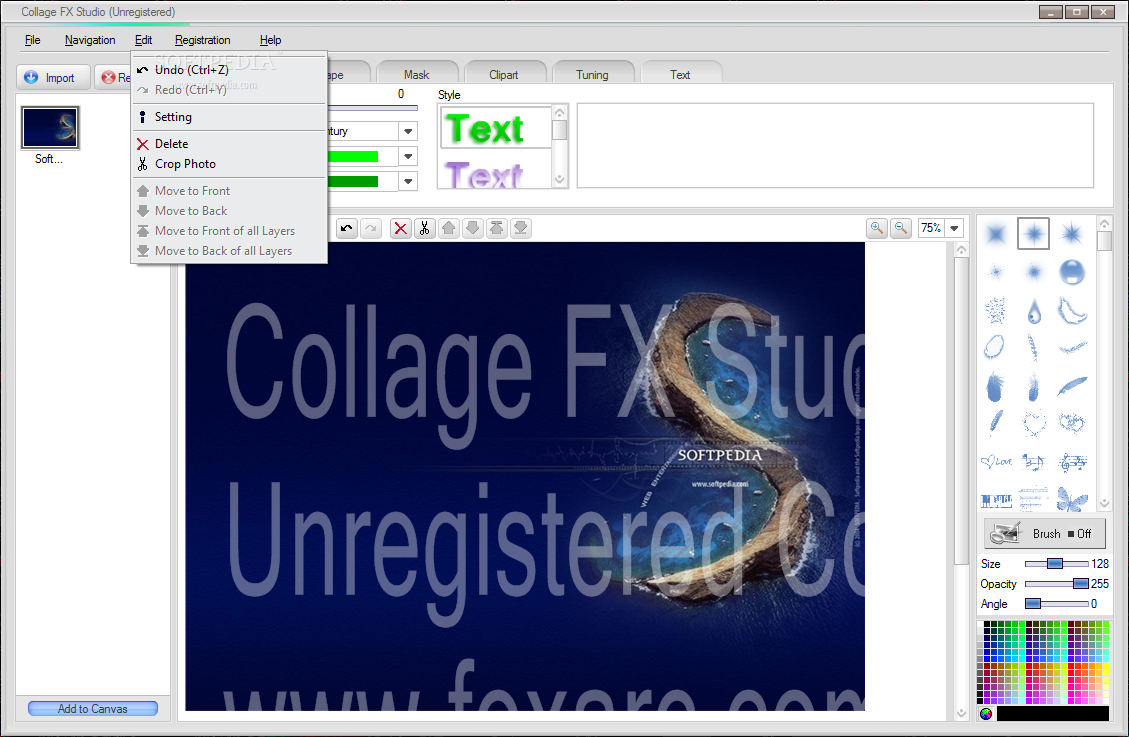Screen dimensions: 1129x737
Task: Click move to back of all layers toolbar icon
Action: 521,229
